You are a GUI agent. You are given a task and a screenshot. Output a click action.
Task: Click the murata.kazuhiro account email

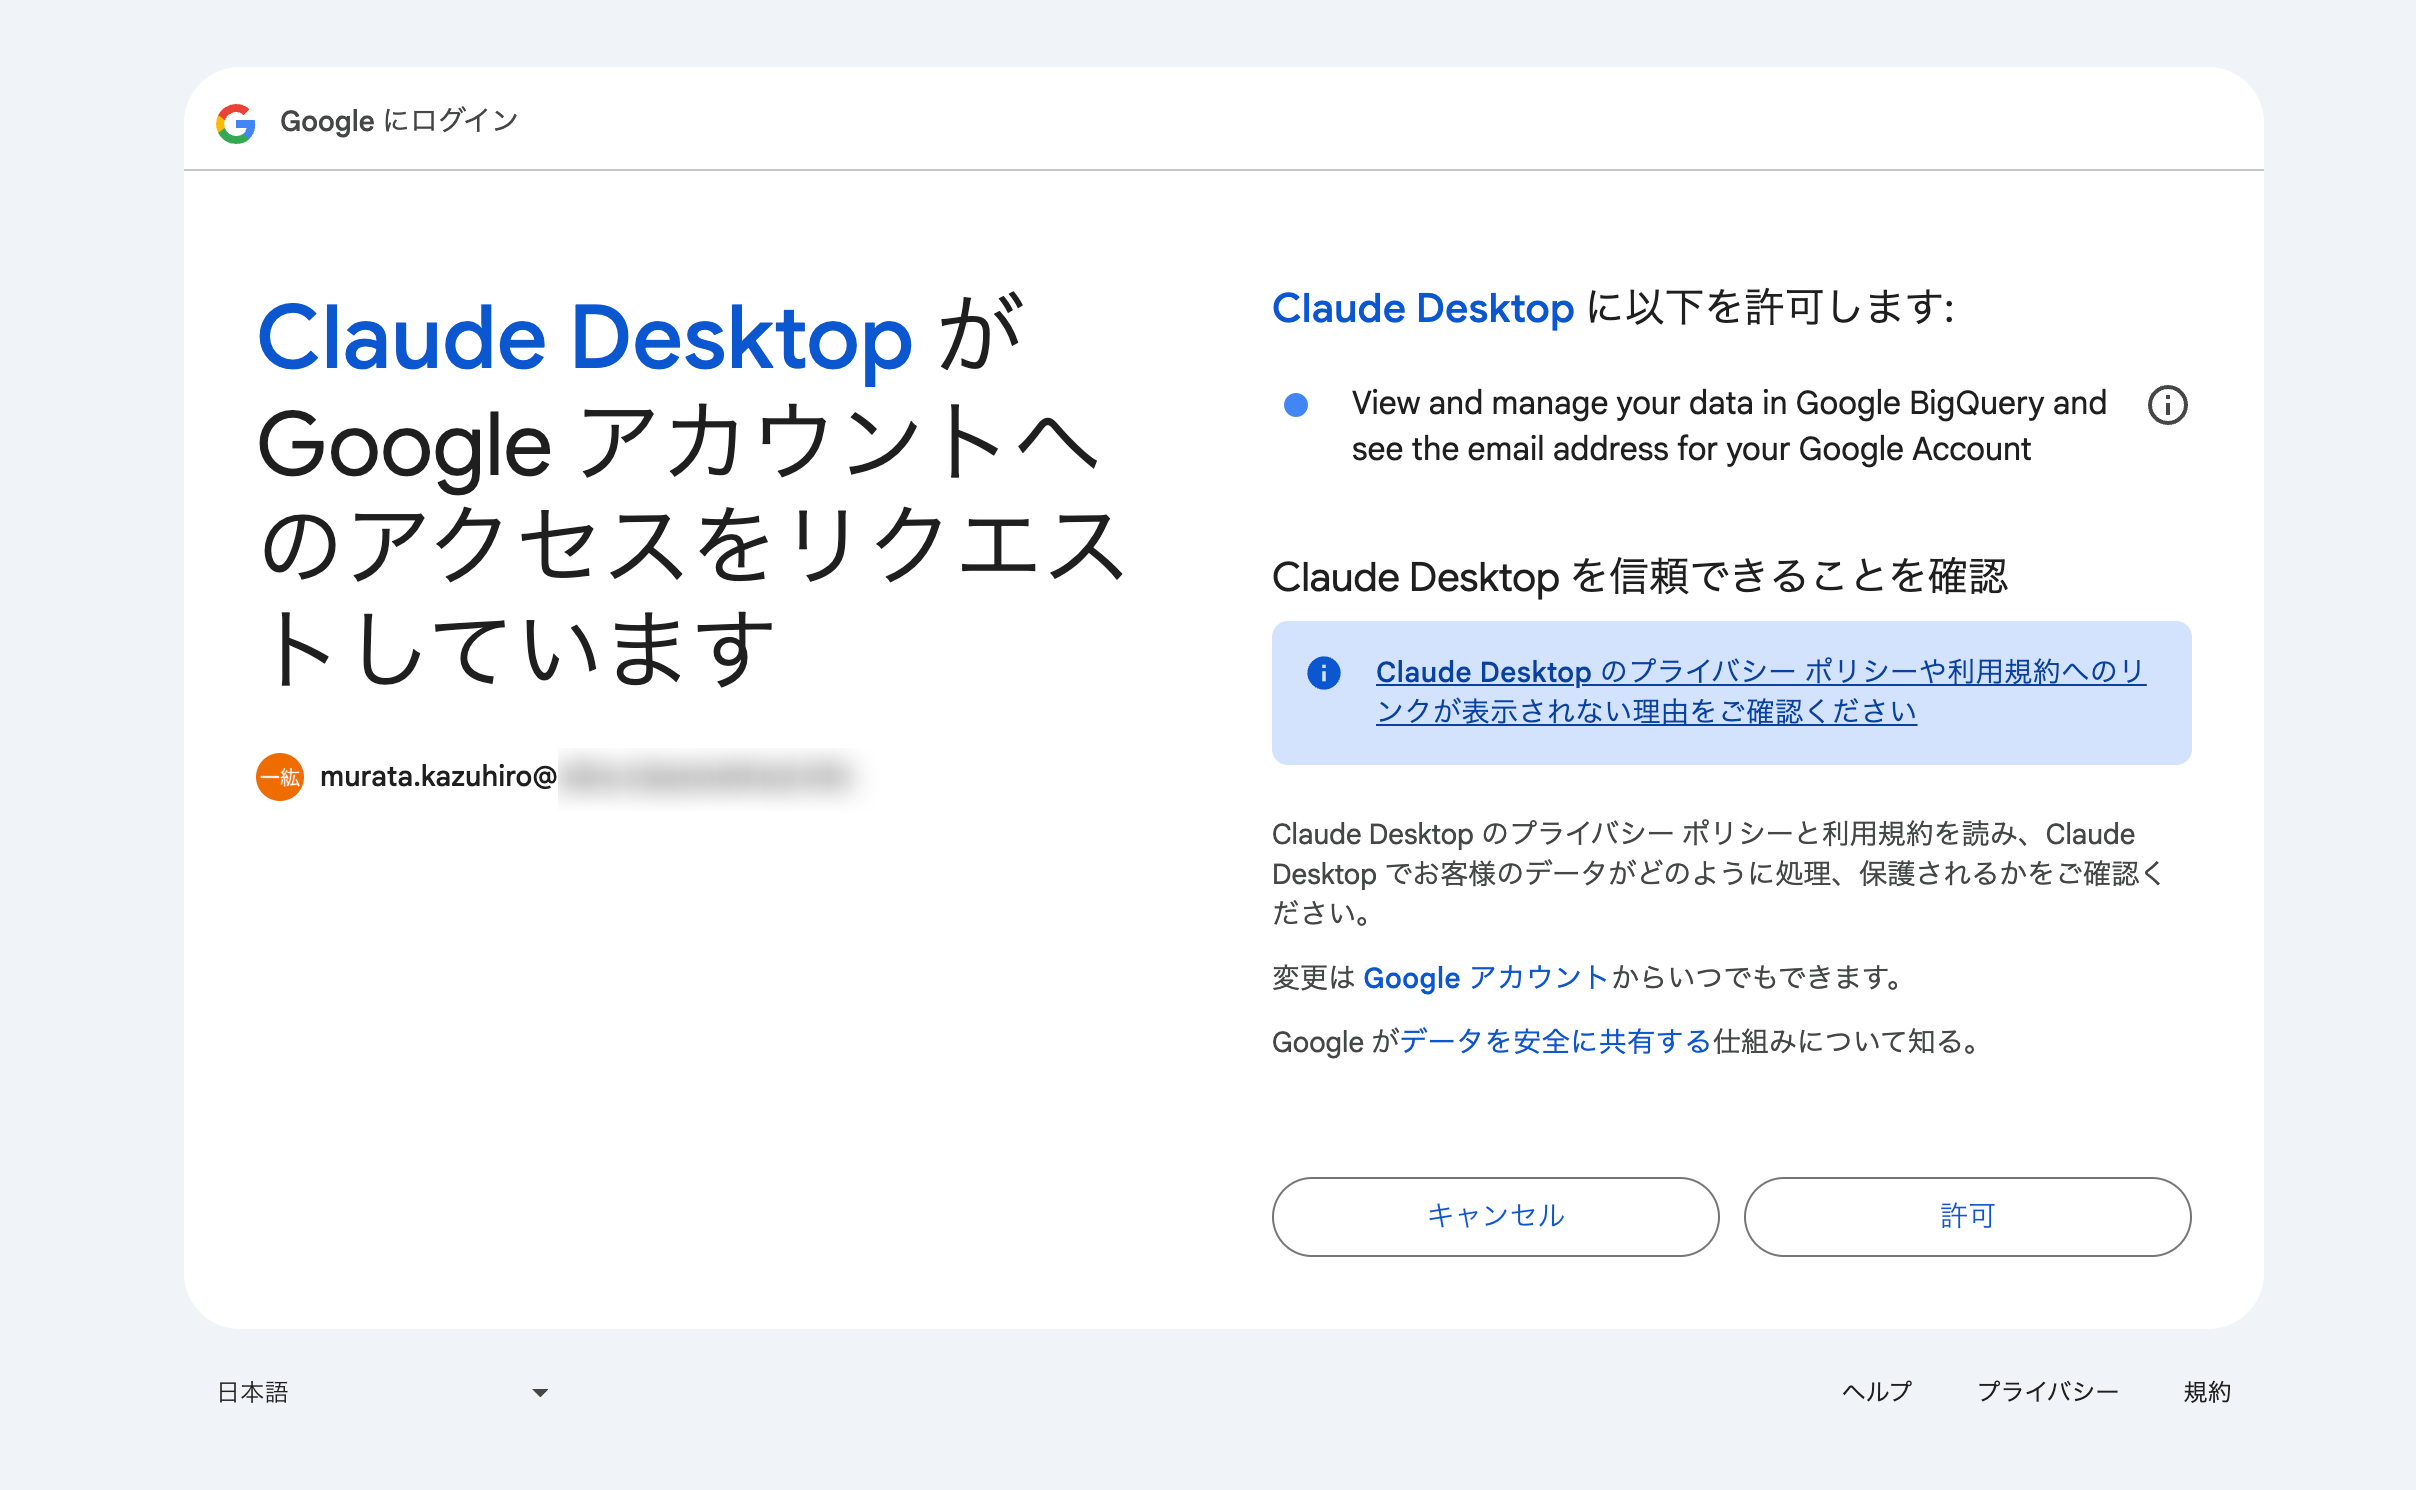point(438,777)
